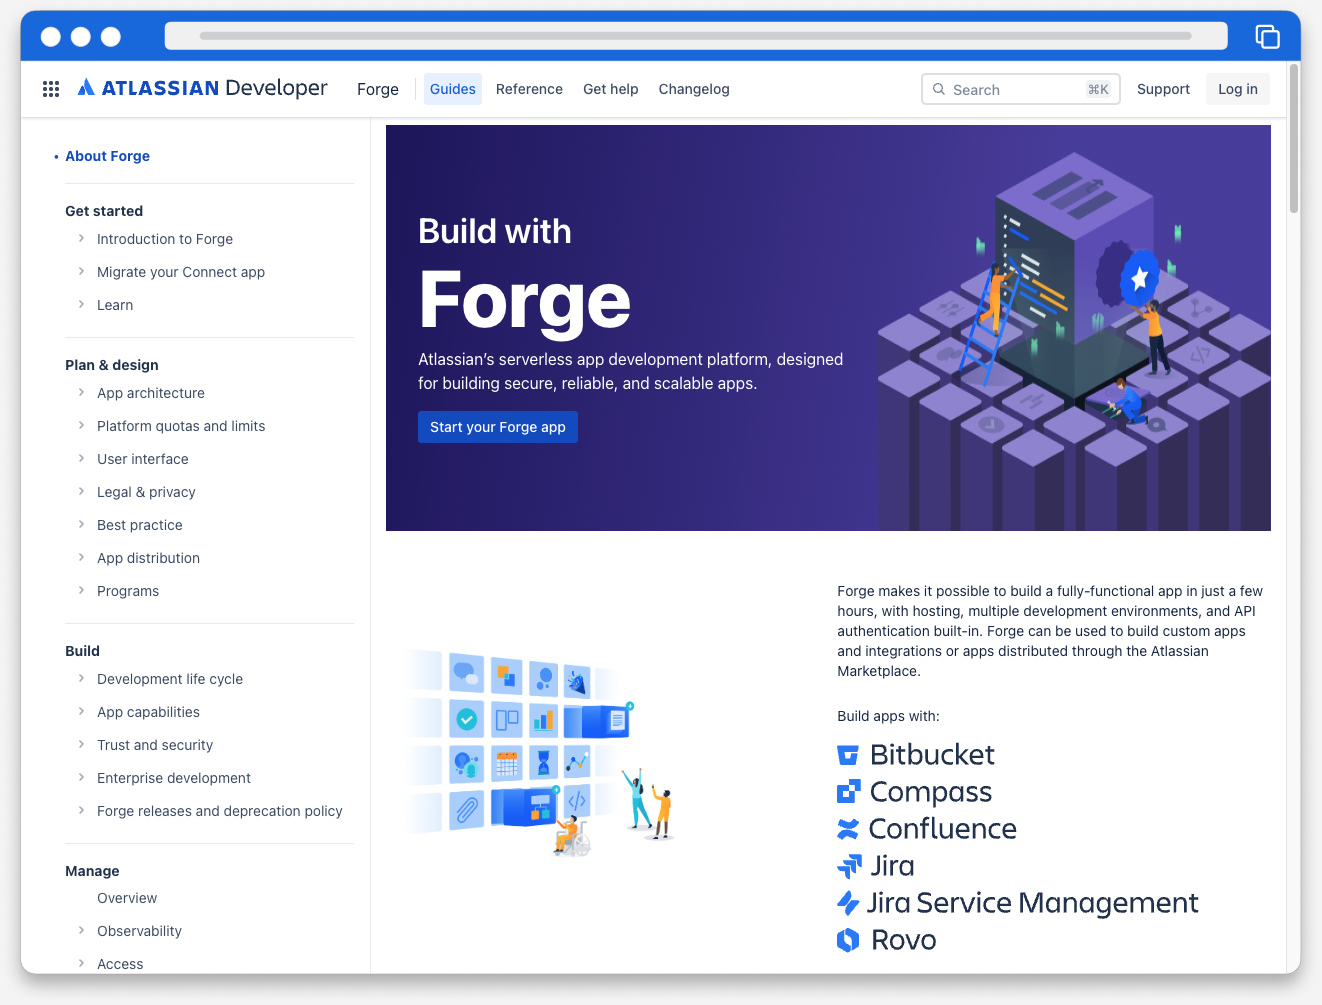Open the Forge nav item

[x=378, y=89]
